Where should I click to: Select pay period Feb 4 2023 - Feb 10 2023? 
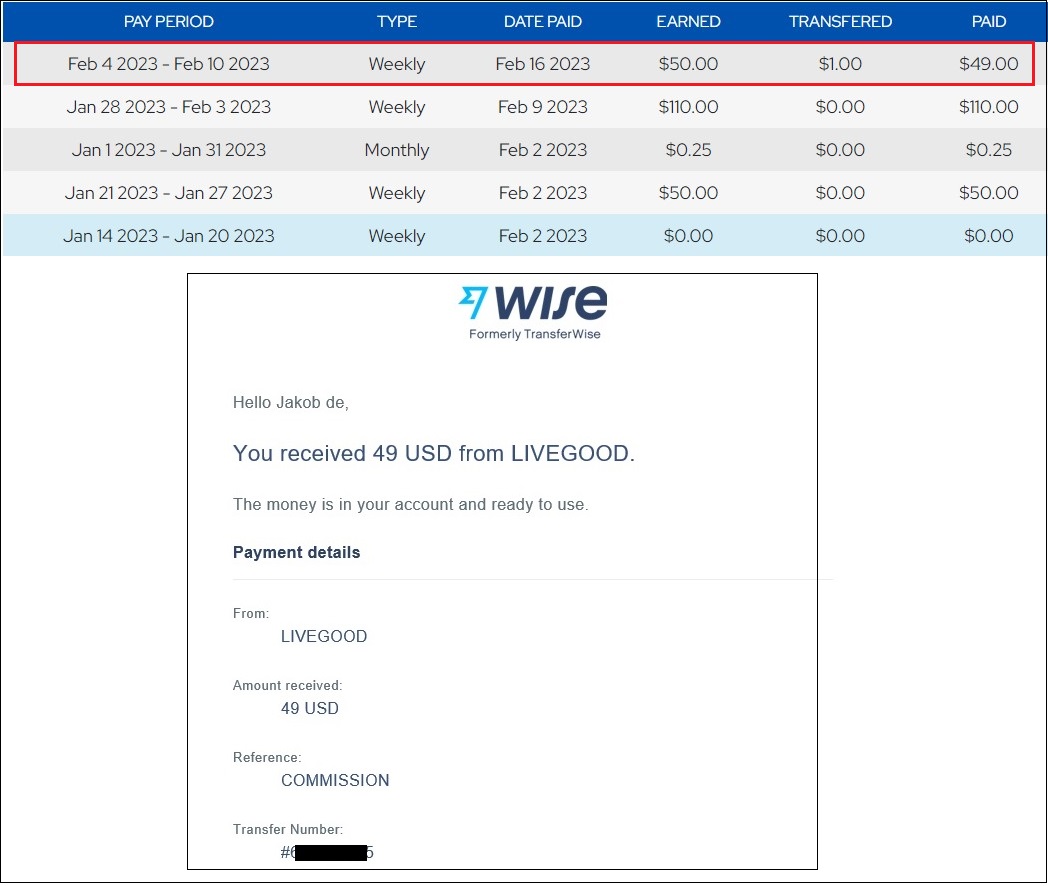point(168,63)
